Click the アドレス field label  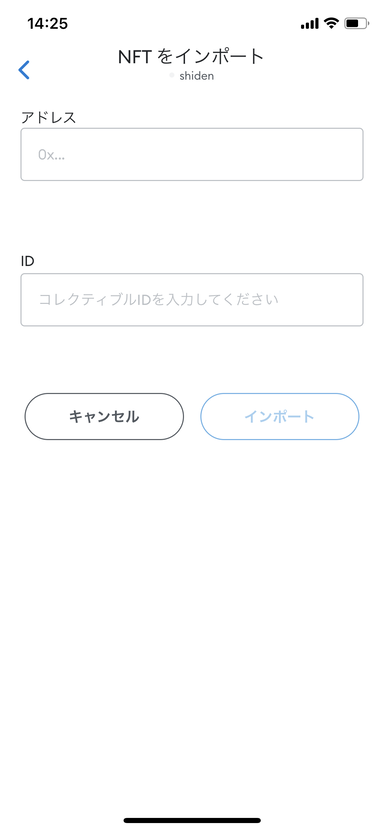point(49,117)
